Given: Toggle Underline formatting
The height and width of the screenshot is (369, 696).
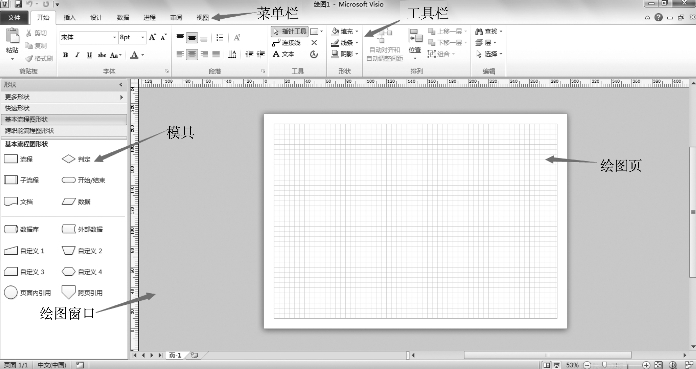Looking at the screenshot, I should (x=89, y=55).
